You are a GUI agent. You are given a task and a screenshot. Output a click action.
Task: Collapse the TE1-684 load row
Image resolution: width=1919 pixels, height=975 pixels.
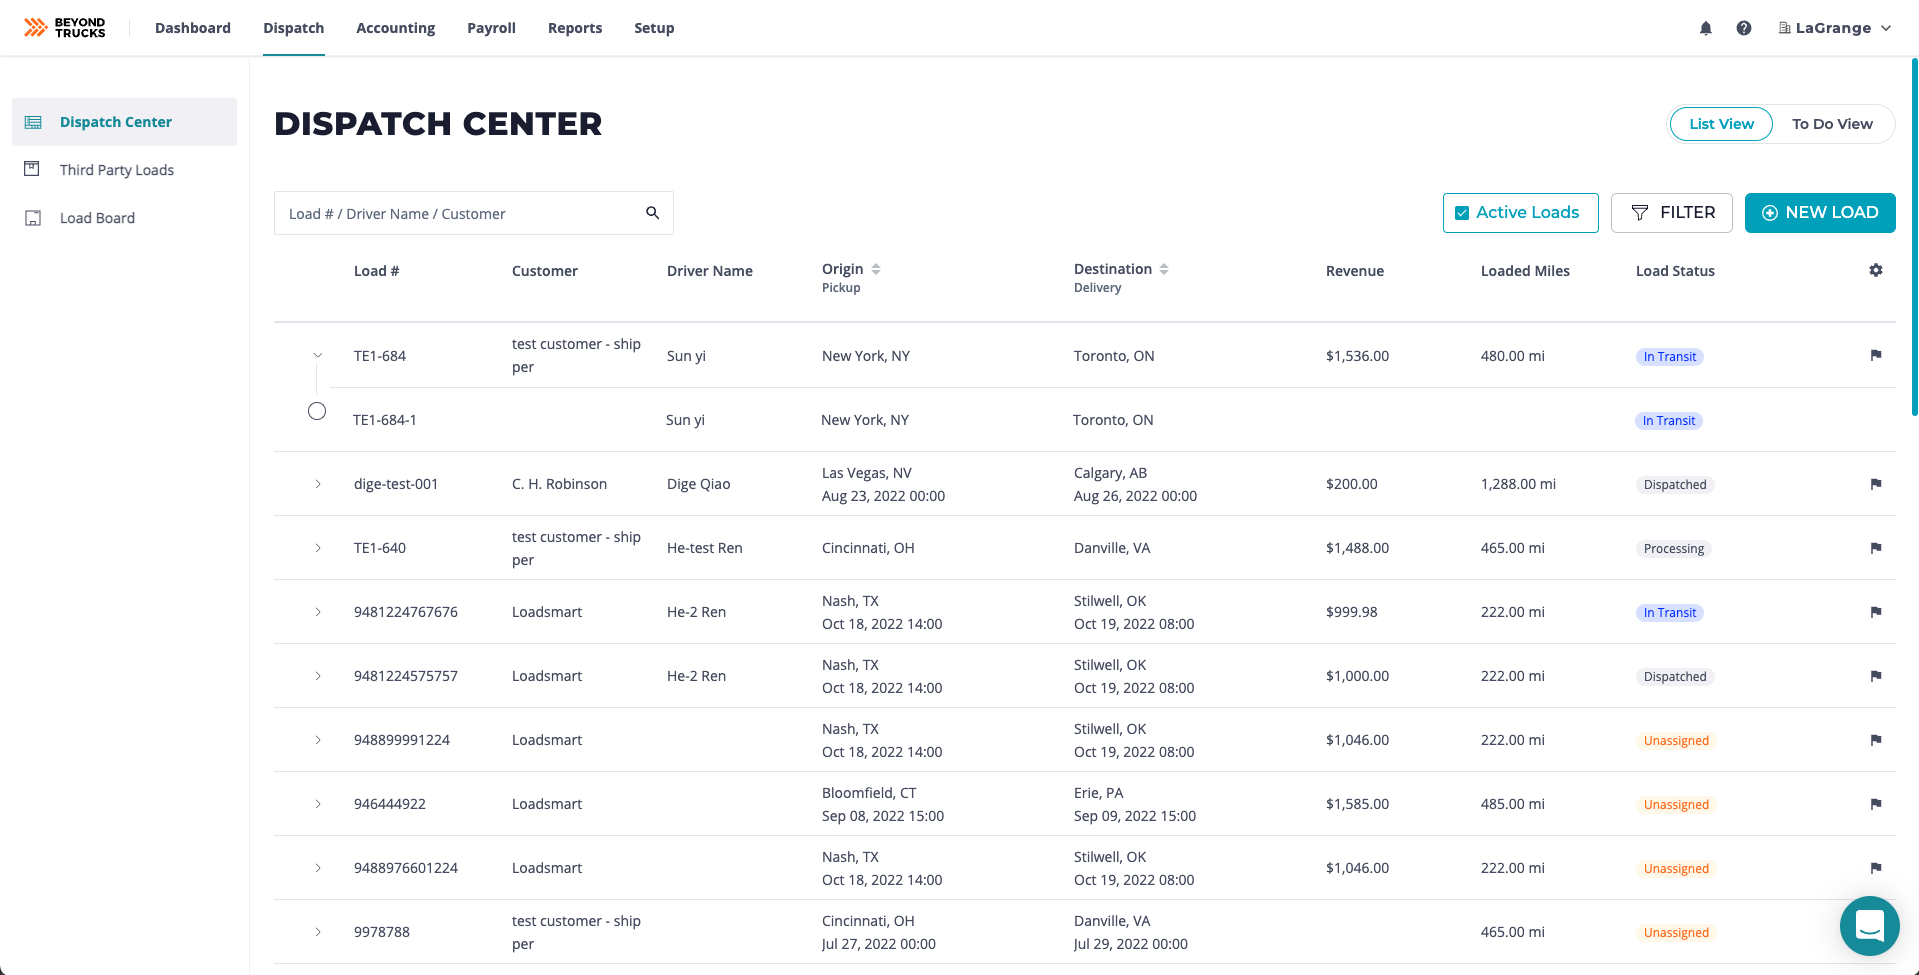(x=318, y=355)
